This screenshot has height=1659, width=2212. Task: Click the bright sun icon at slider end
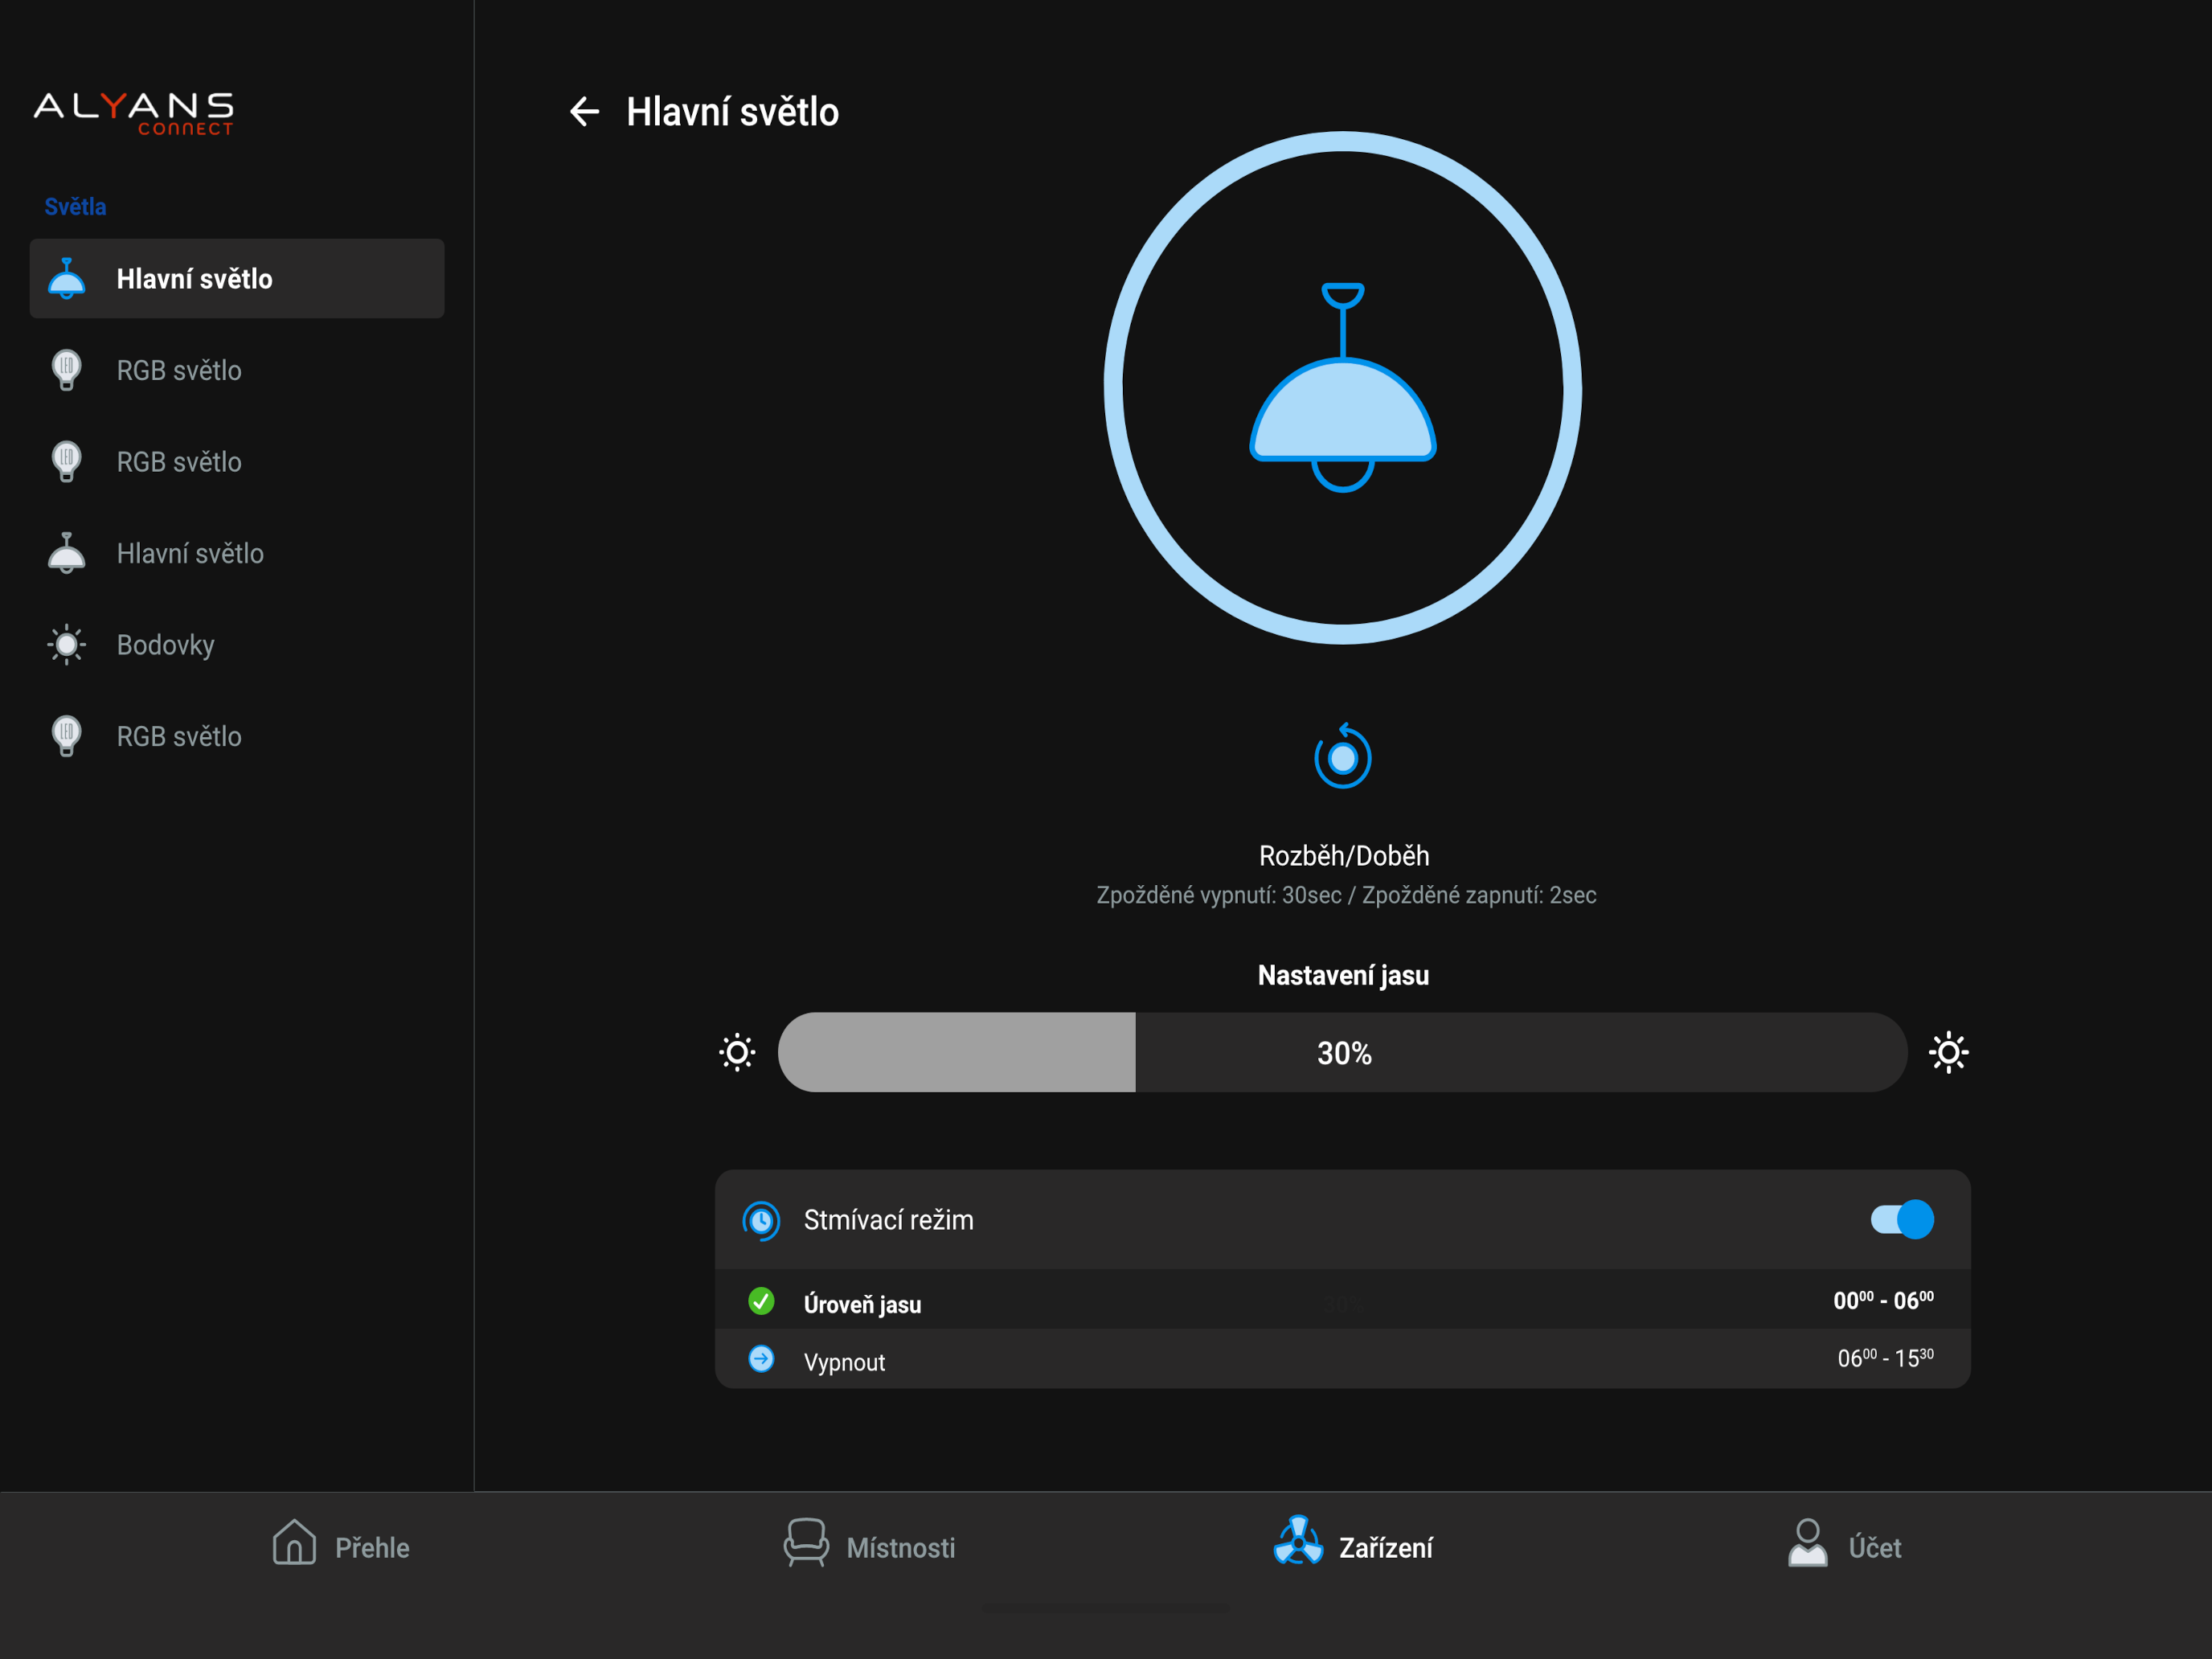coord(1948,1052)
